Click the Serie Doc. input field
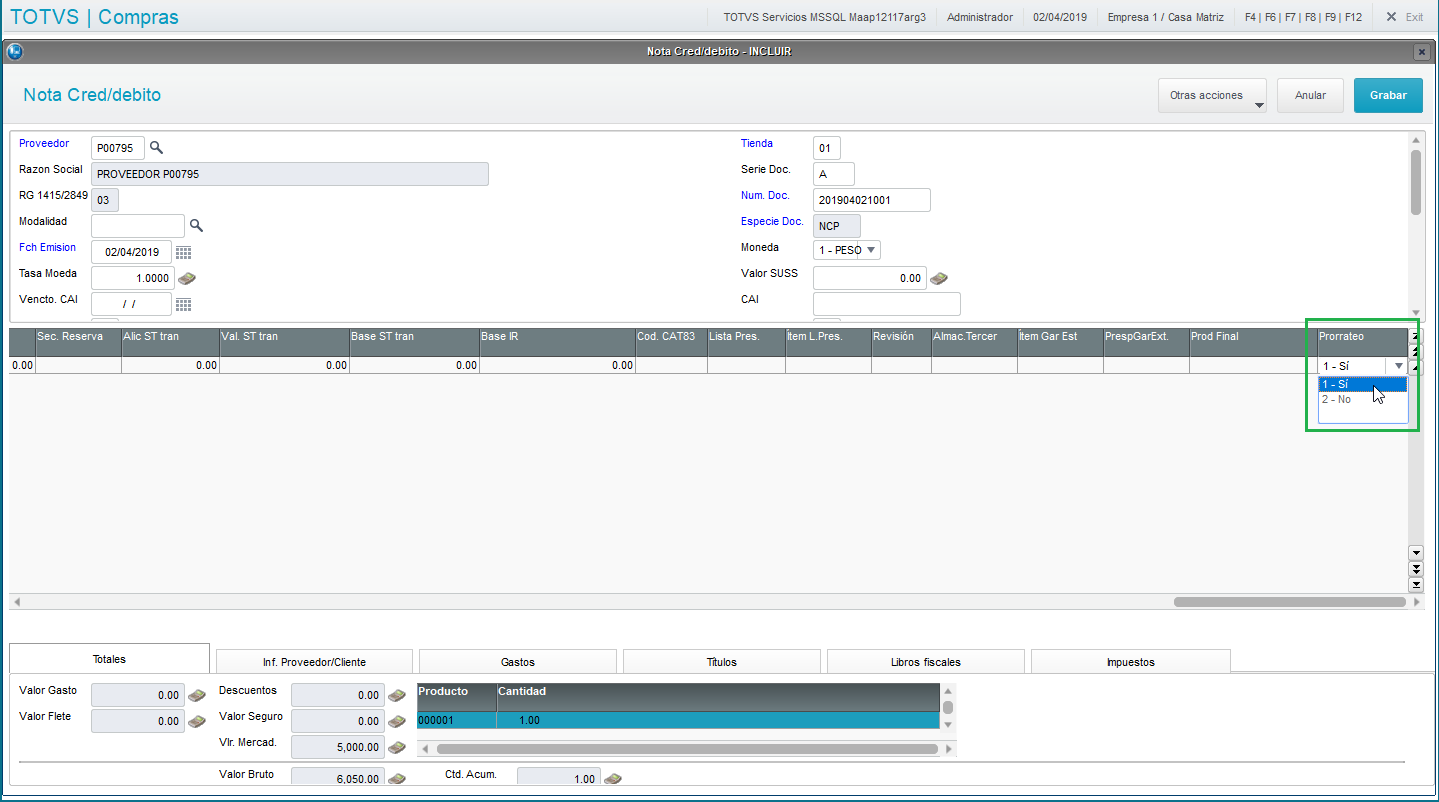Image resolution: width=1439 pixels, height=802 pixels. click(834, 174)
